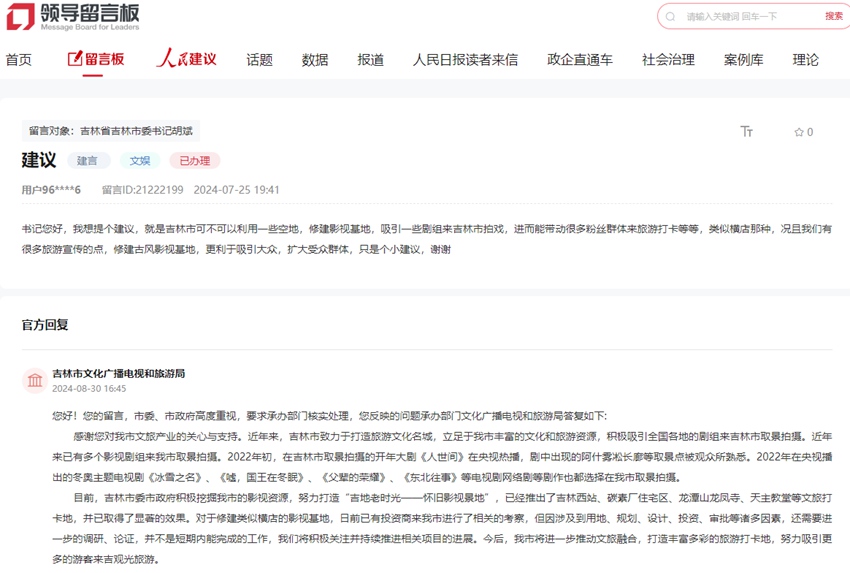
Task: Focus the keyword search input field
Action: (x=745, y=16)
